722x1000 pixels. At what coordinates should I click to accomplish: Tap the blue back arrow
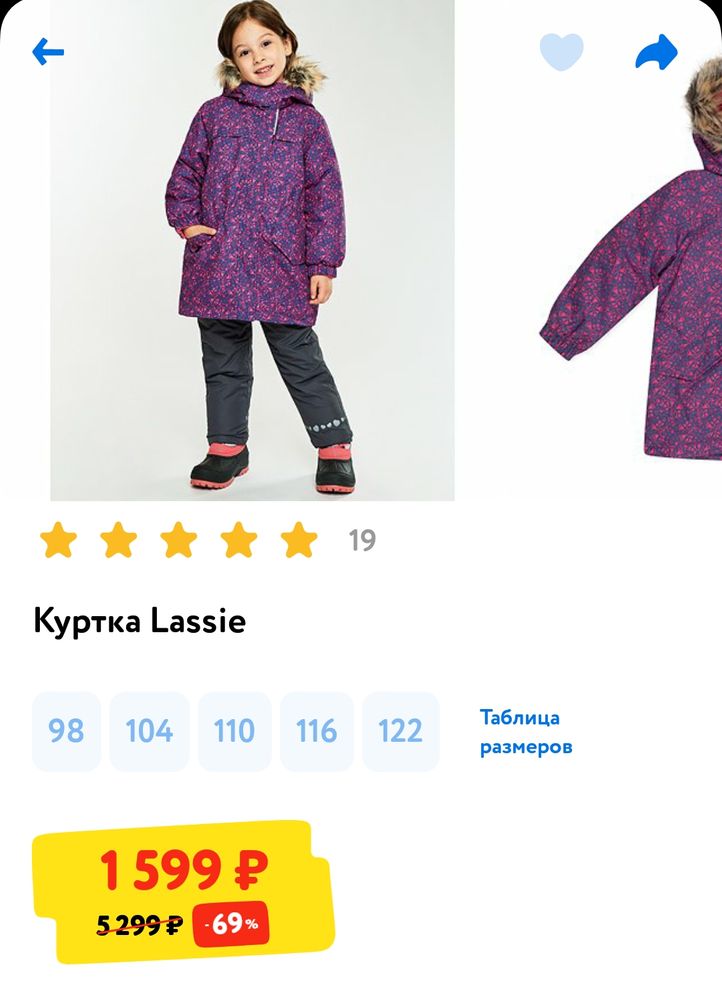tap(48, 51)
